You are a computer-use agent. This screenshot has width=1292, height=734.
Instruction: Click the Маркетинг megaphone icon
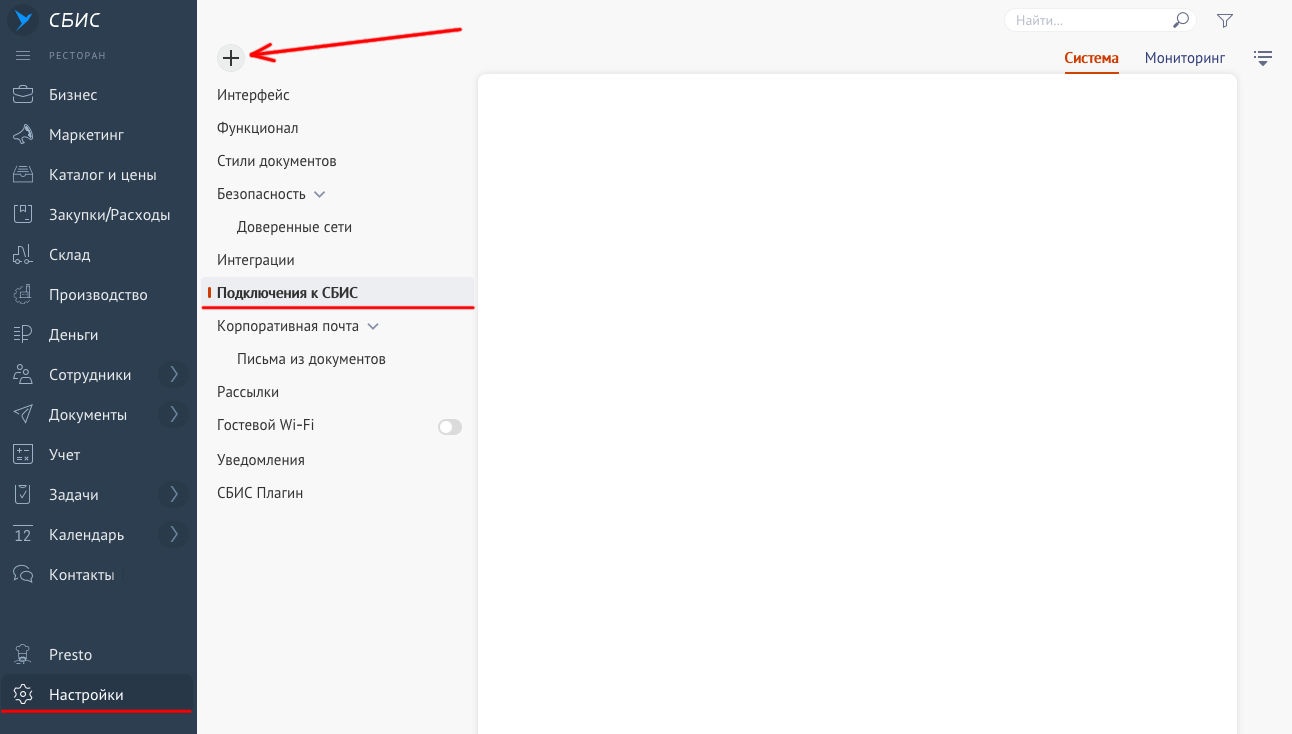tap(23, 135)
